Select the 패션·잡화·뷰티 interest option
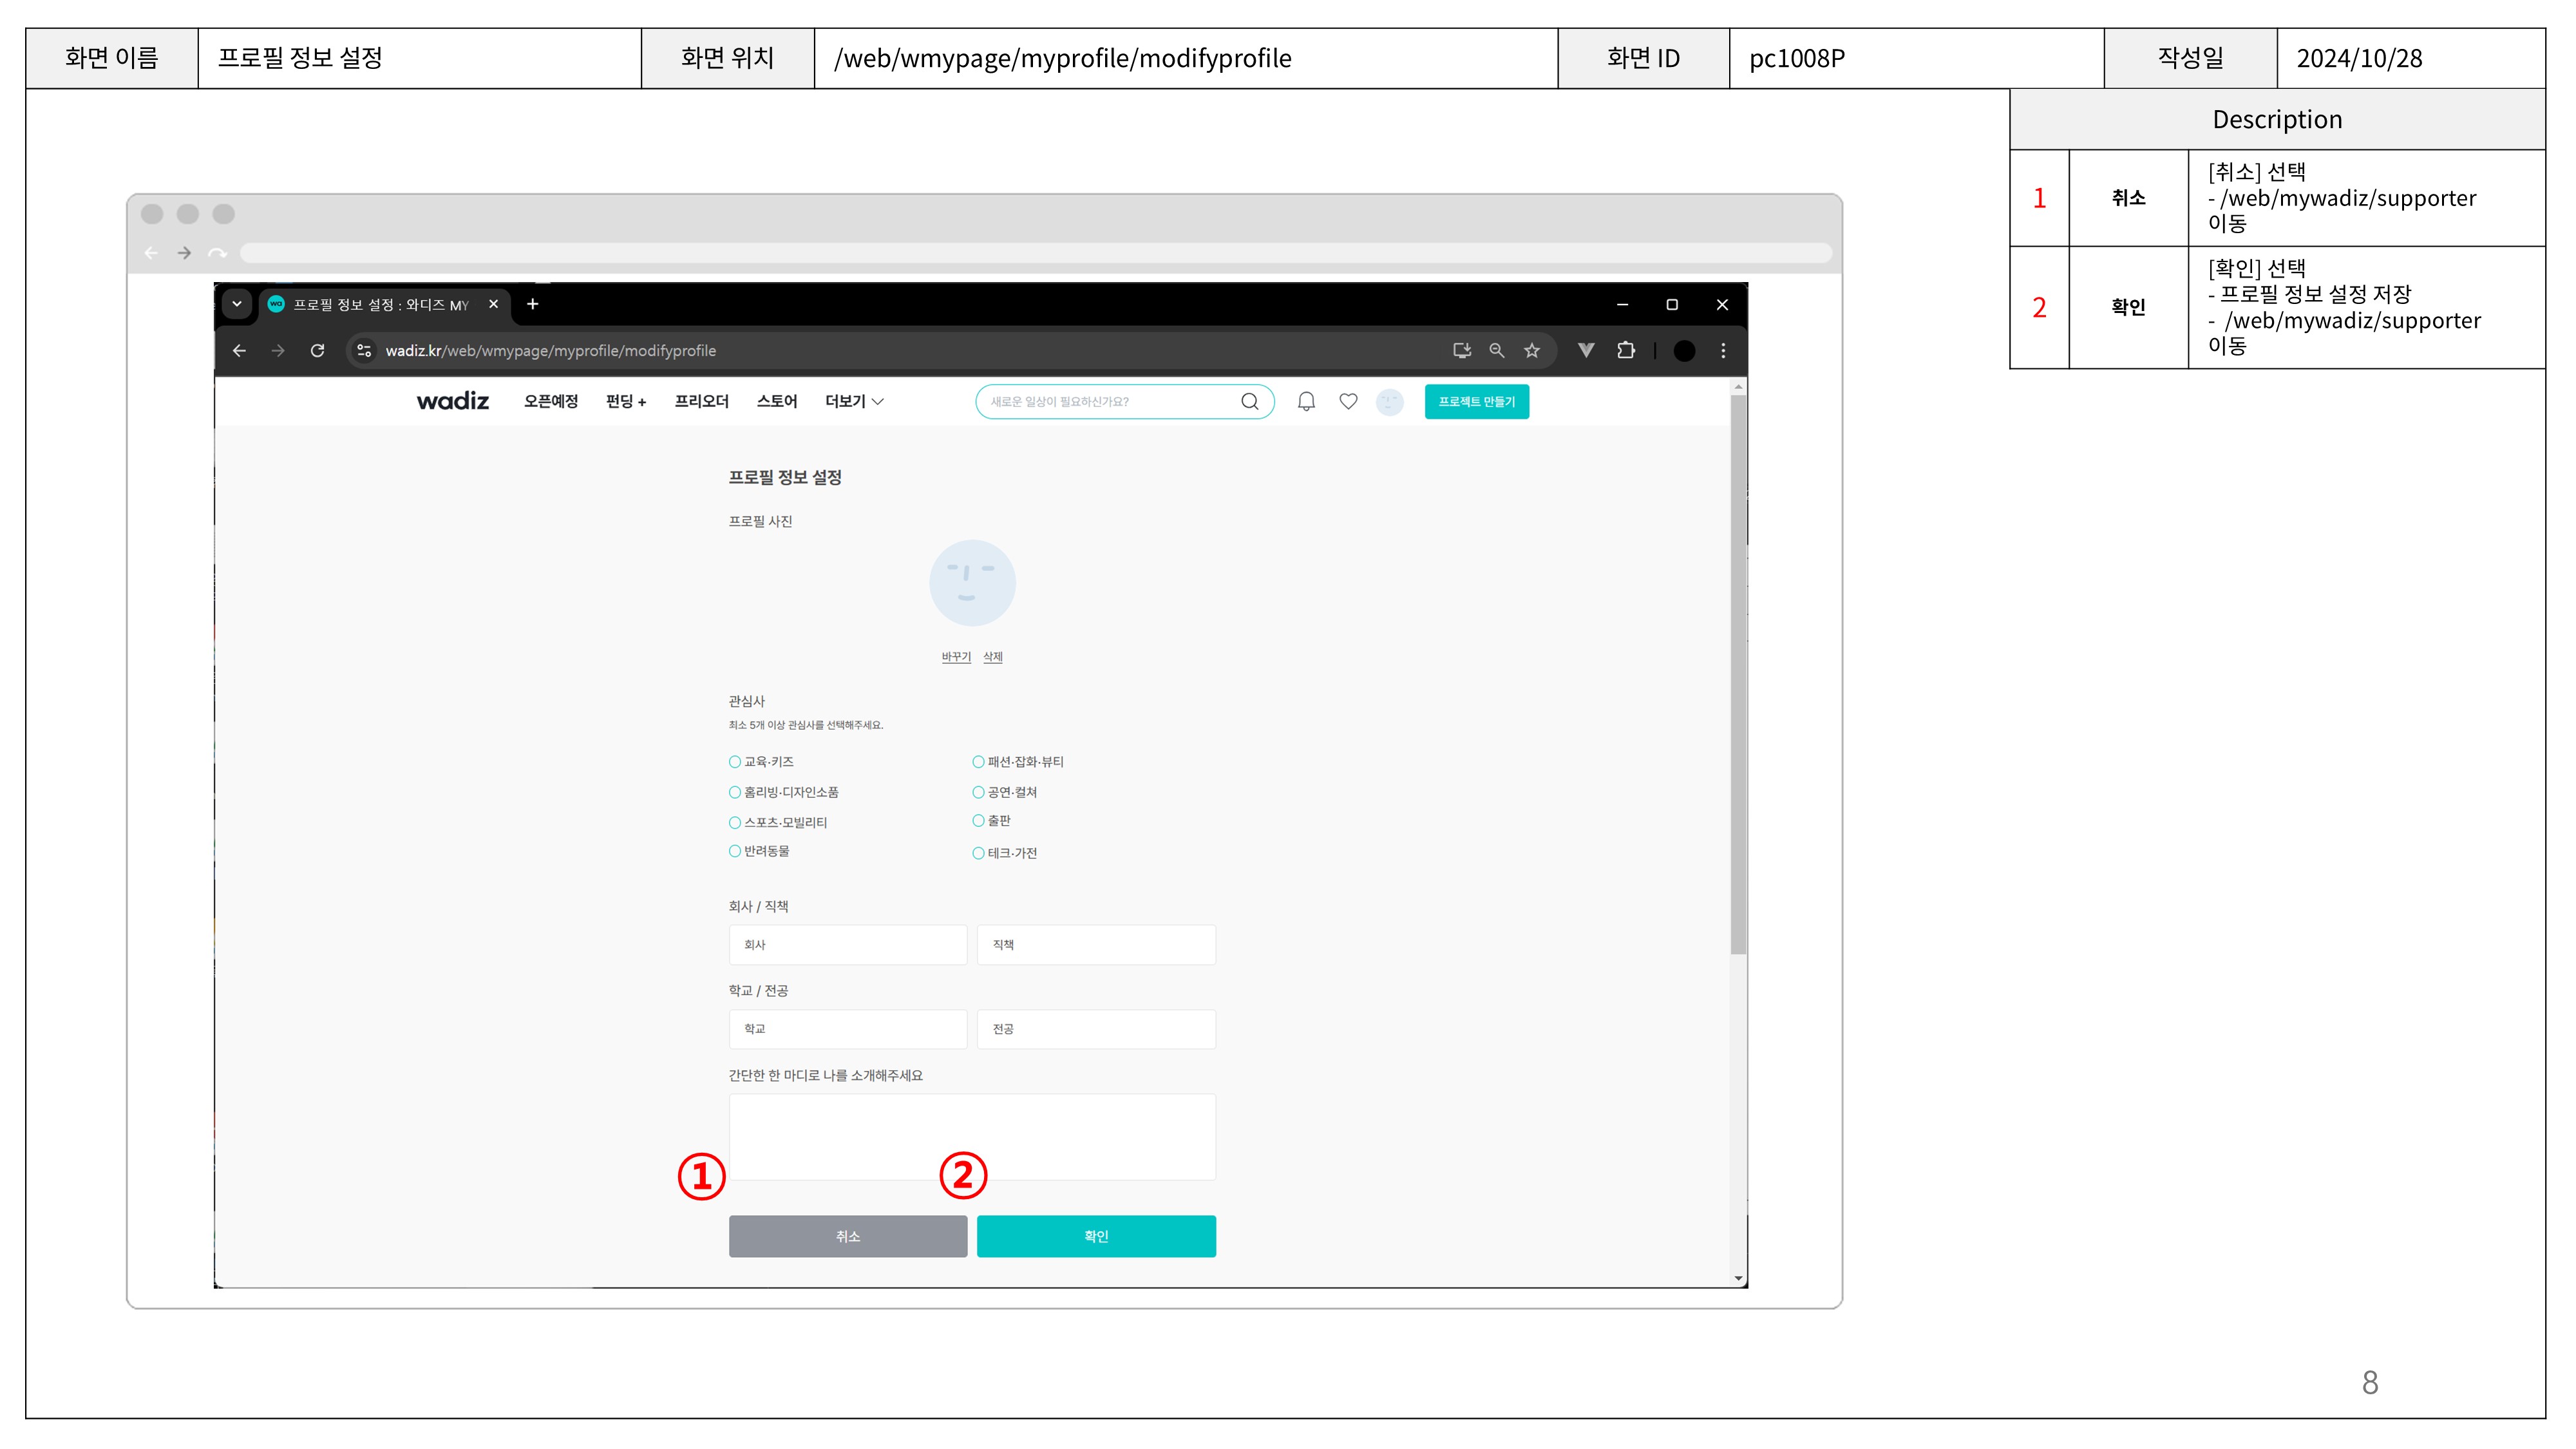Image resolution: width=2576 pixels, height=1449 pixels. point(978,762)
